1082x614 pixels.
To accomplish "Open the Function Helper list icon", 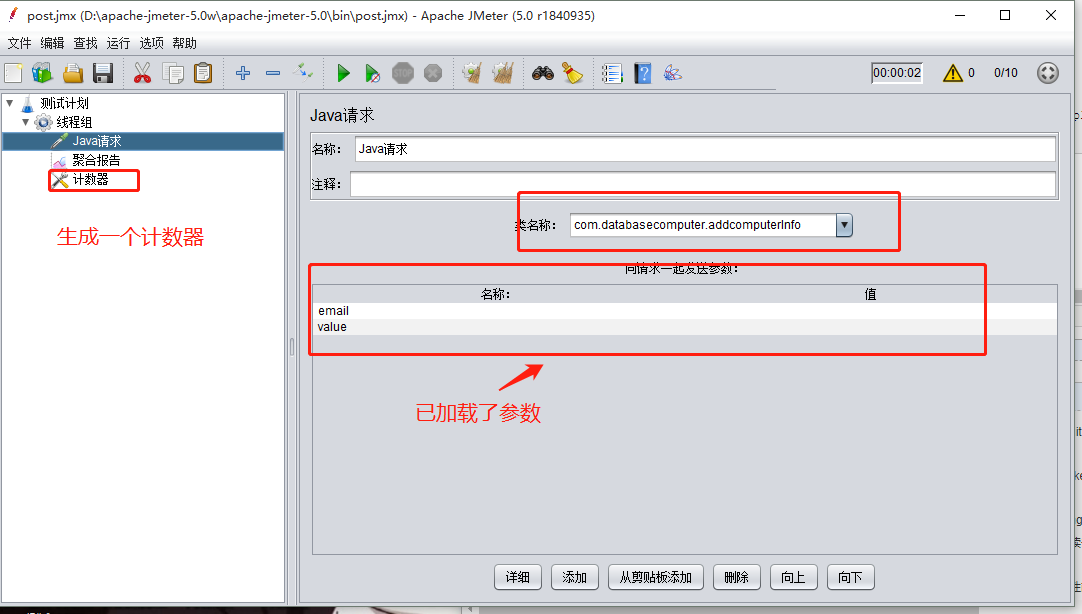I will 612,73.
